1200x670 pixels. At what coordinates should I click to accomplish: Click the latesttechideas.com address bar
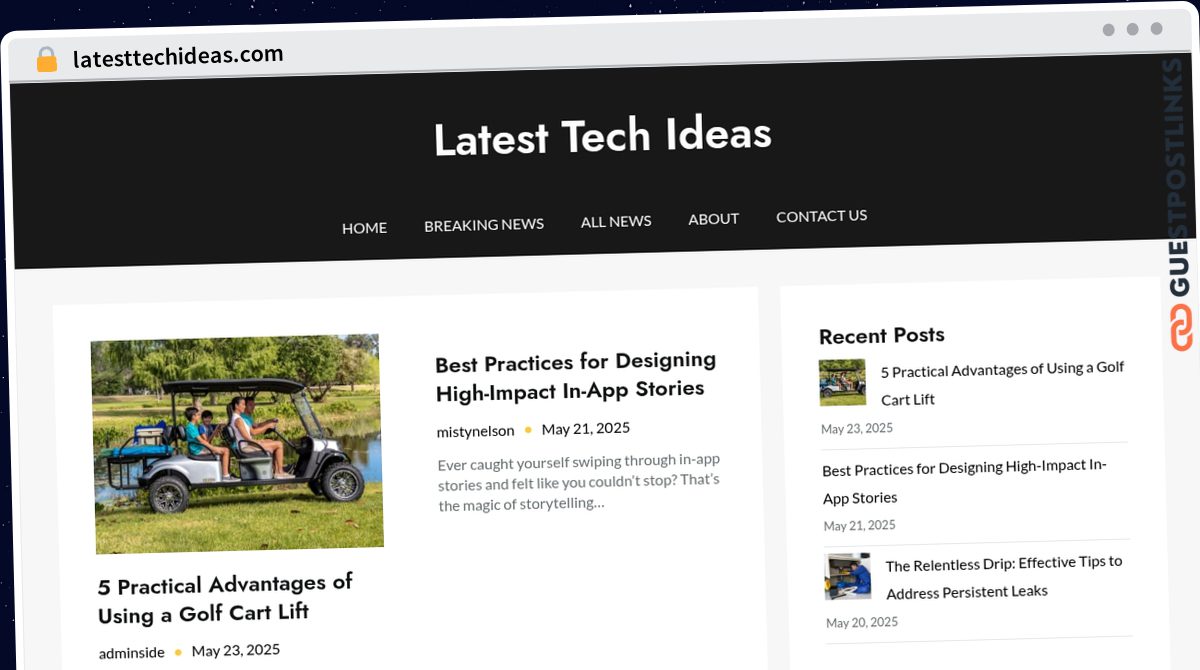pos(178,56)
